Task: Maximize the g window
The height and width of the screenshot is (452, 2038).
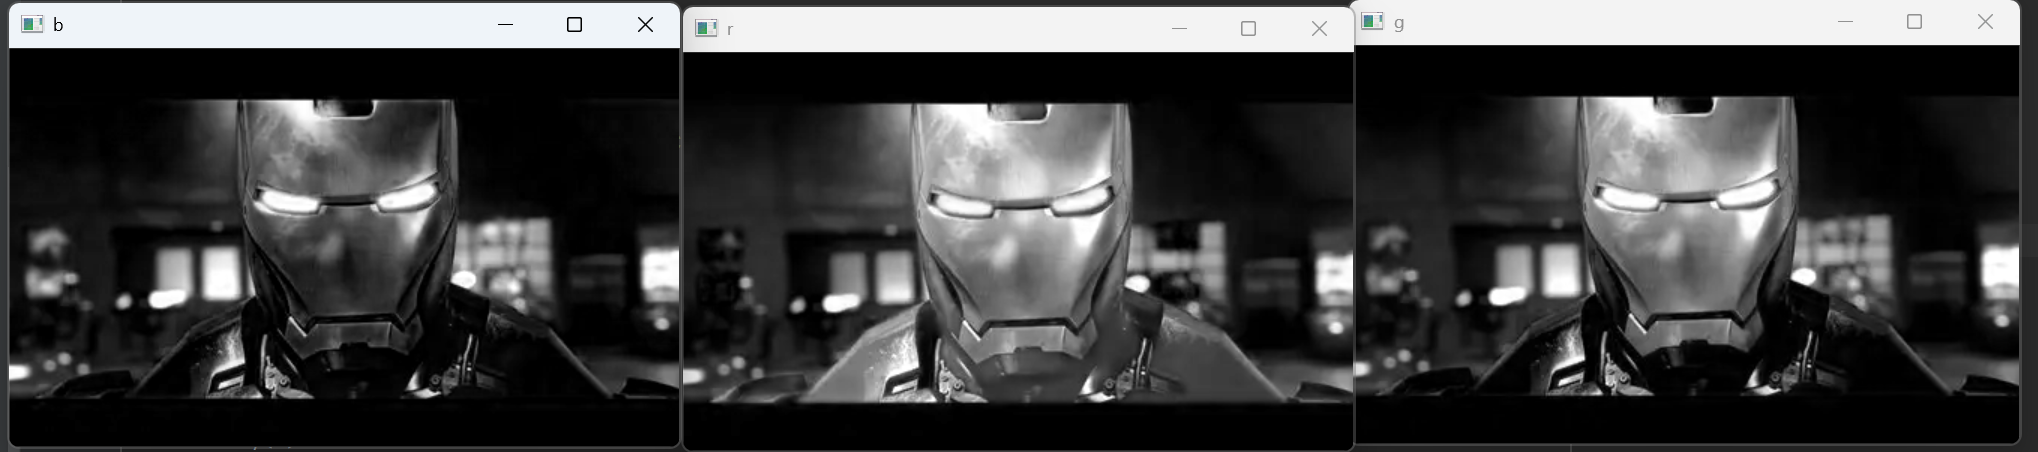Action: coord(1914,21)
